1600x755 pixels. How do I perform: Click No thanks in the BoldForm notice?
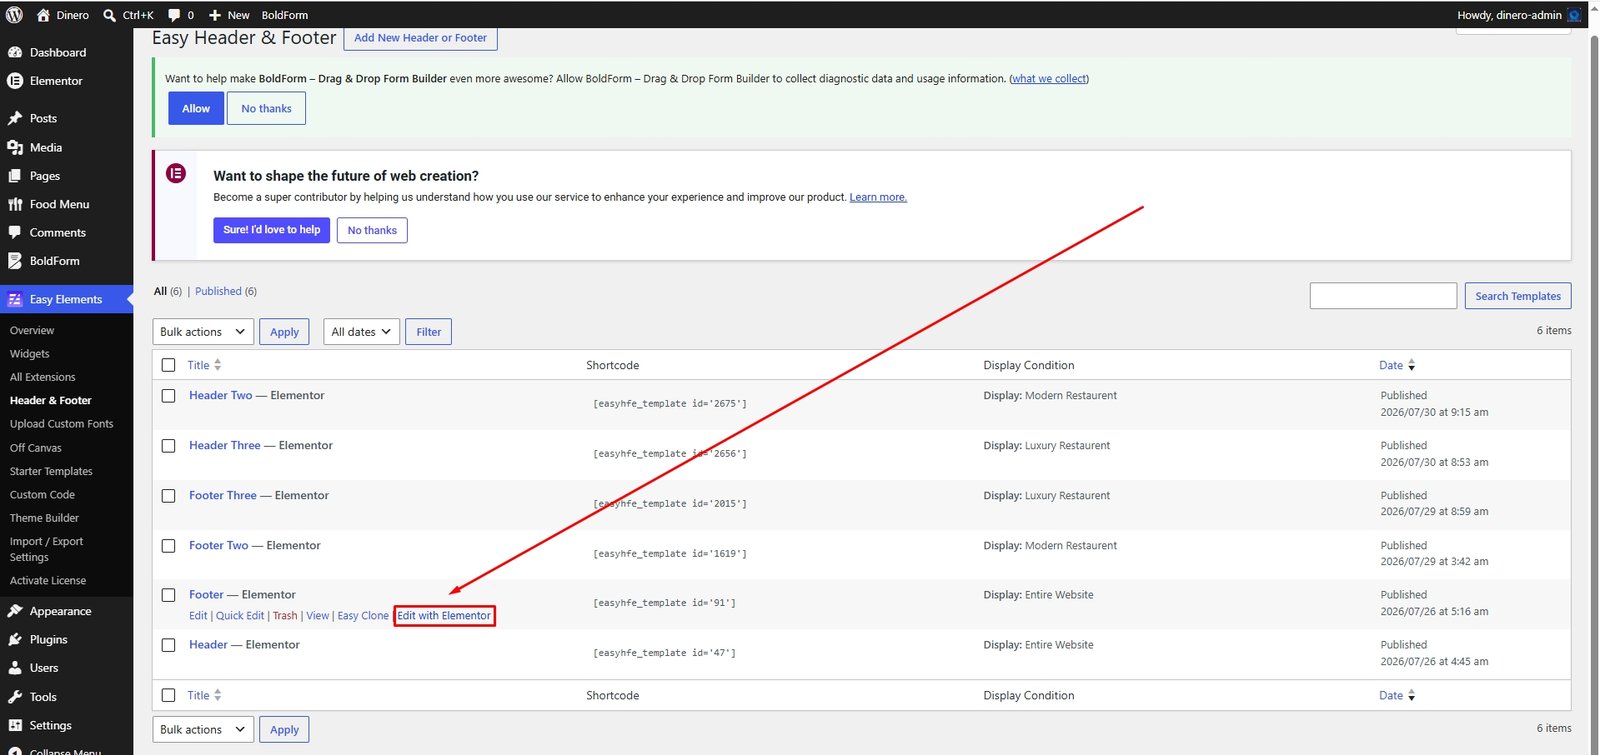click(267, 109)
